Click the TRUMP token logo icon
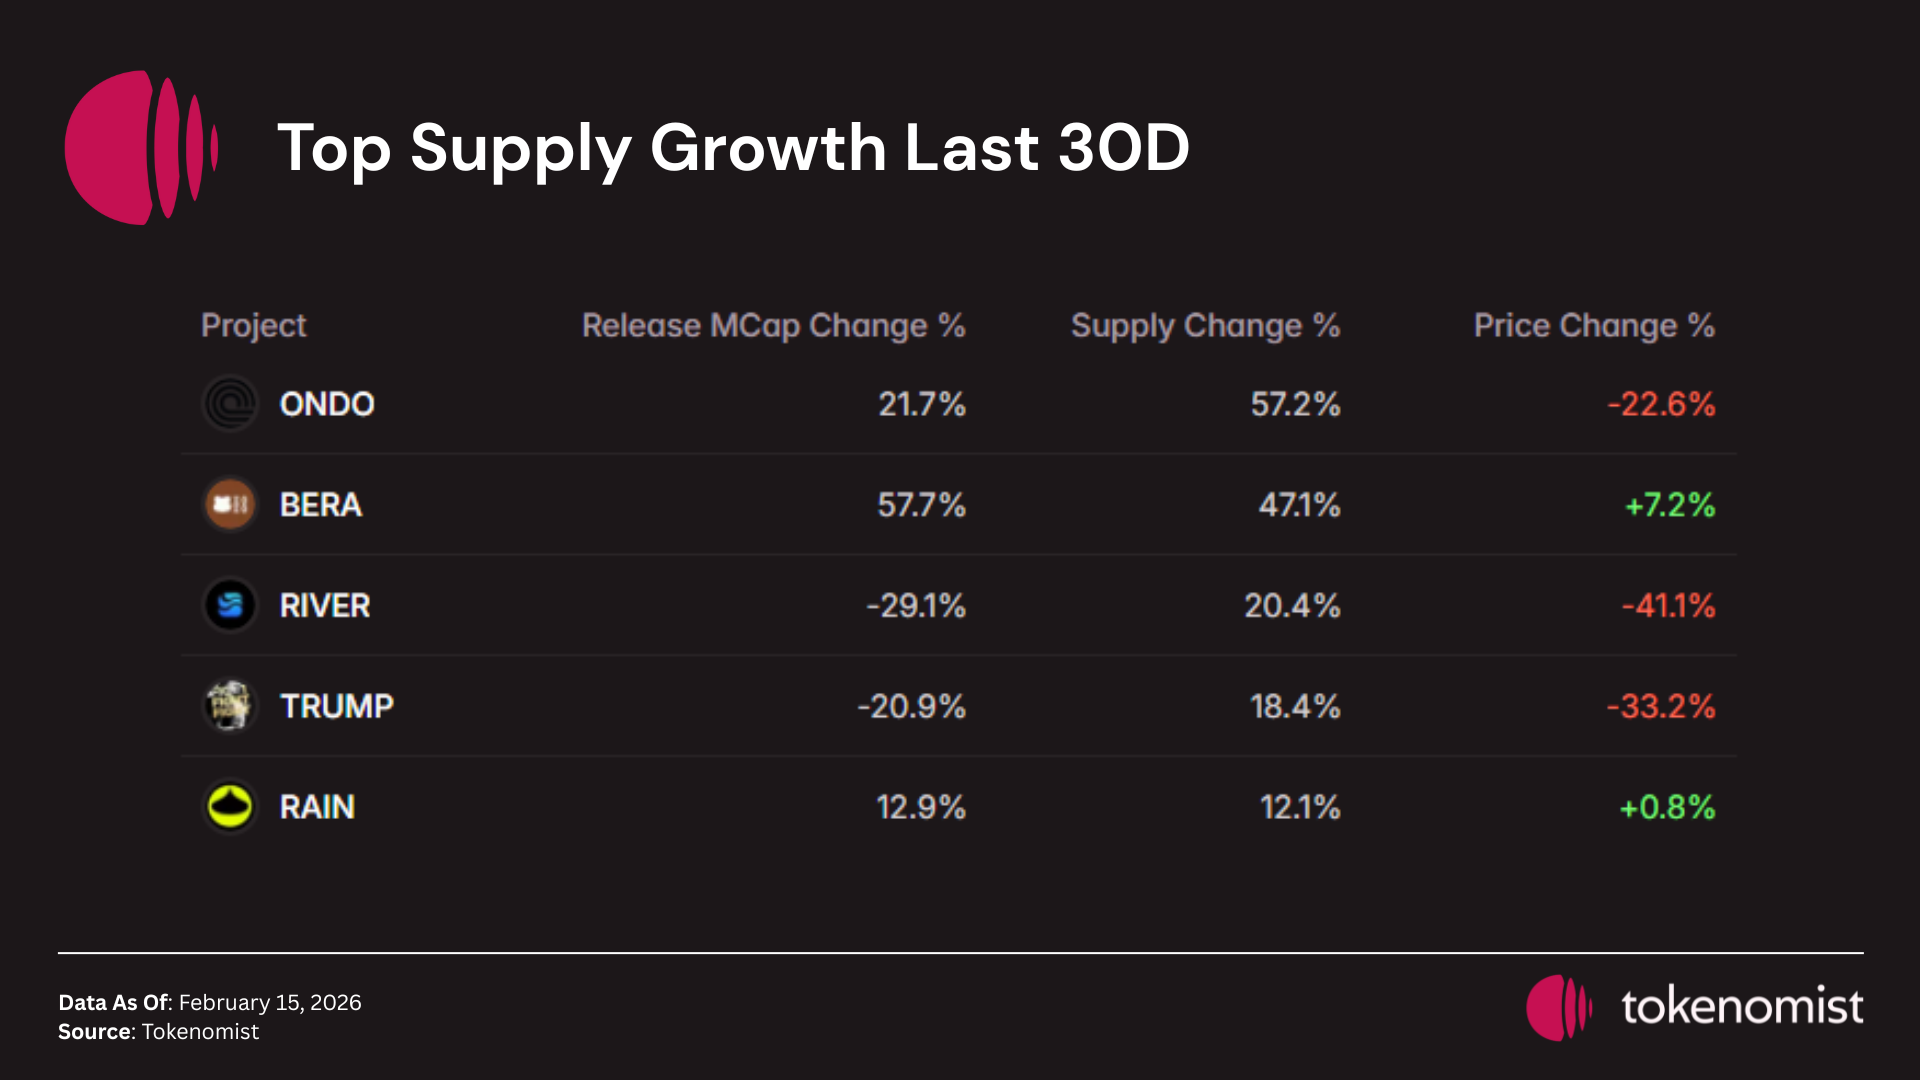 [x=231, y=706]
